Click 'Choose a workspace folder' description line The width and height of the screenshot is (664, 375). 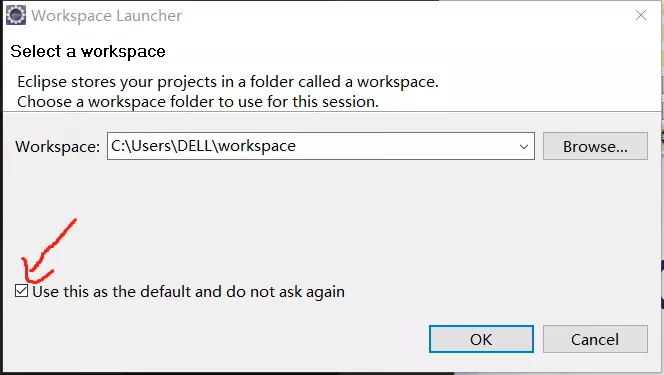click(198, 102)
